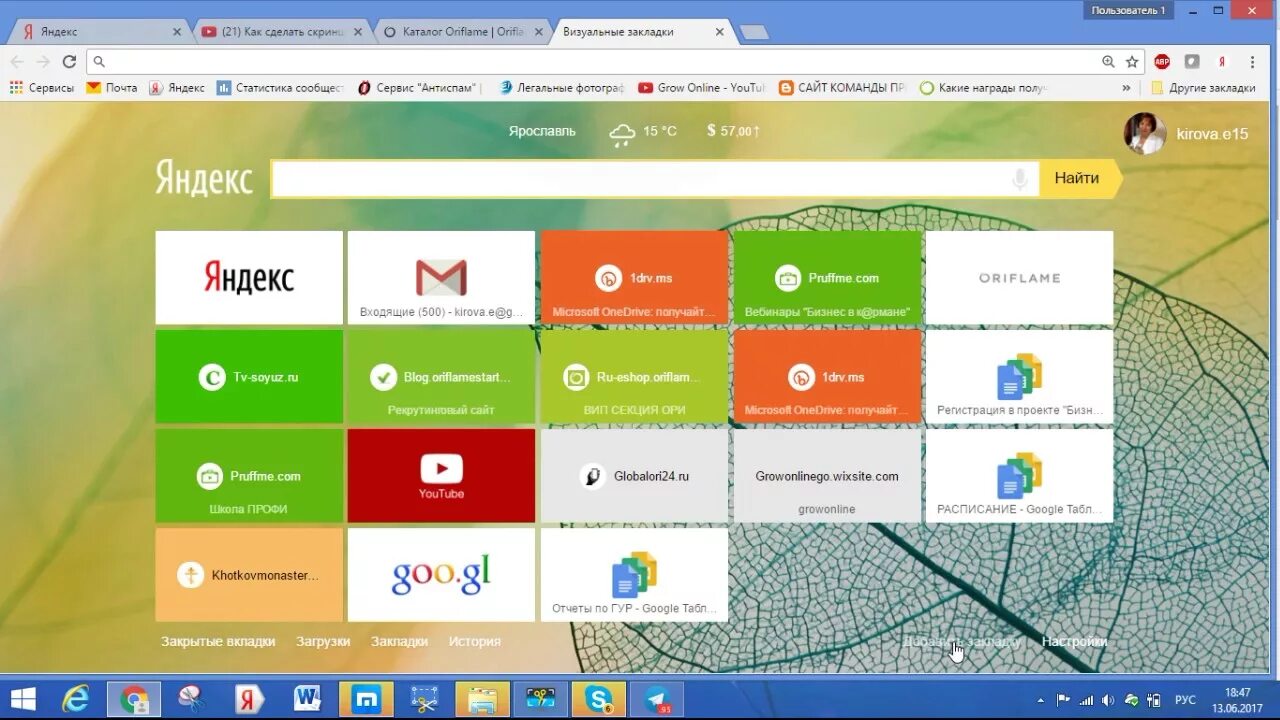Expand the hidden bookmarks chevron
This screenshot has width=1280, height=720.
1126,88
